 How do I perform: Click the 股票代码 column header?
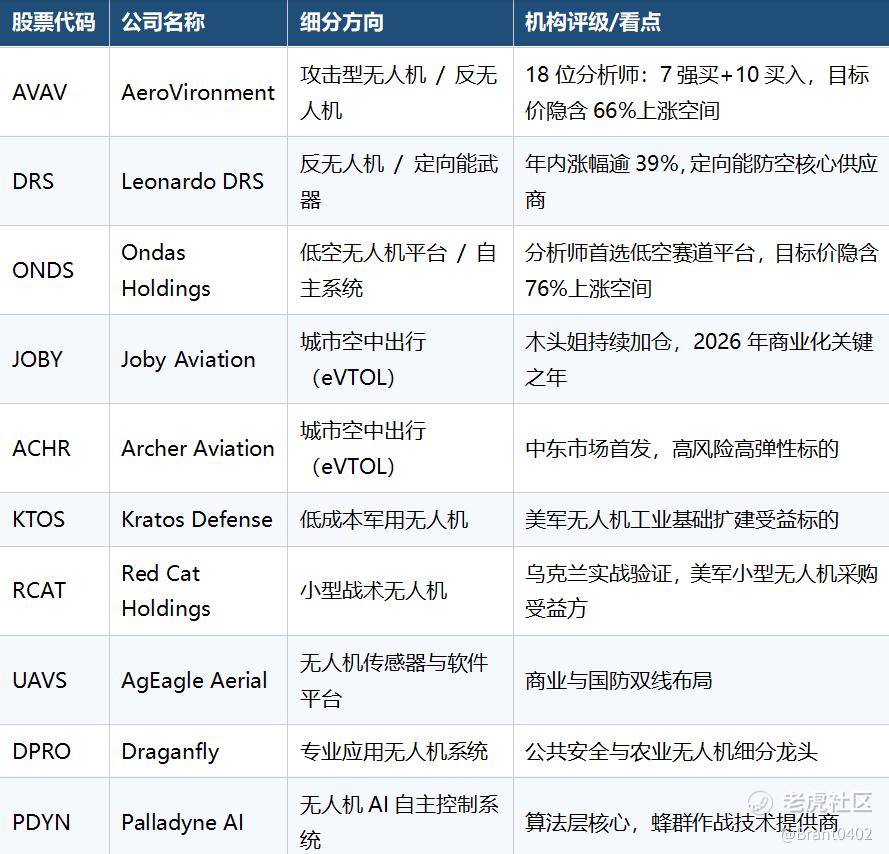(x=54, y=23)
